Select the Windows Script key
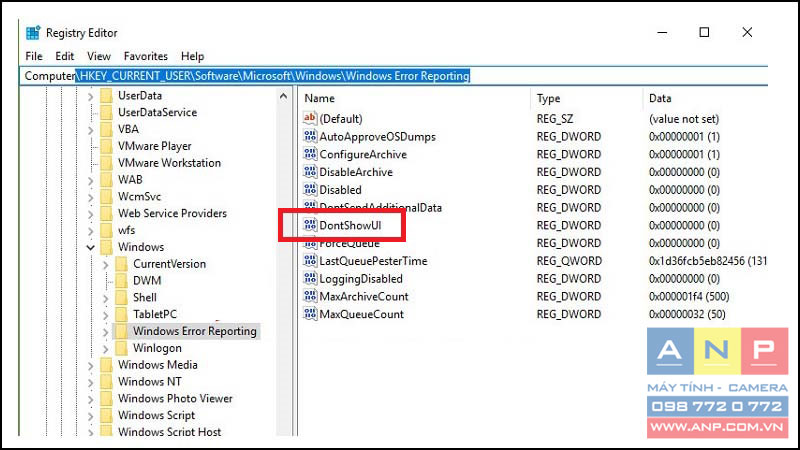The height and width of the screenshot is (450, 800). [x=156, y=415]
